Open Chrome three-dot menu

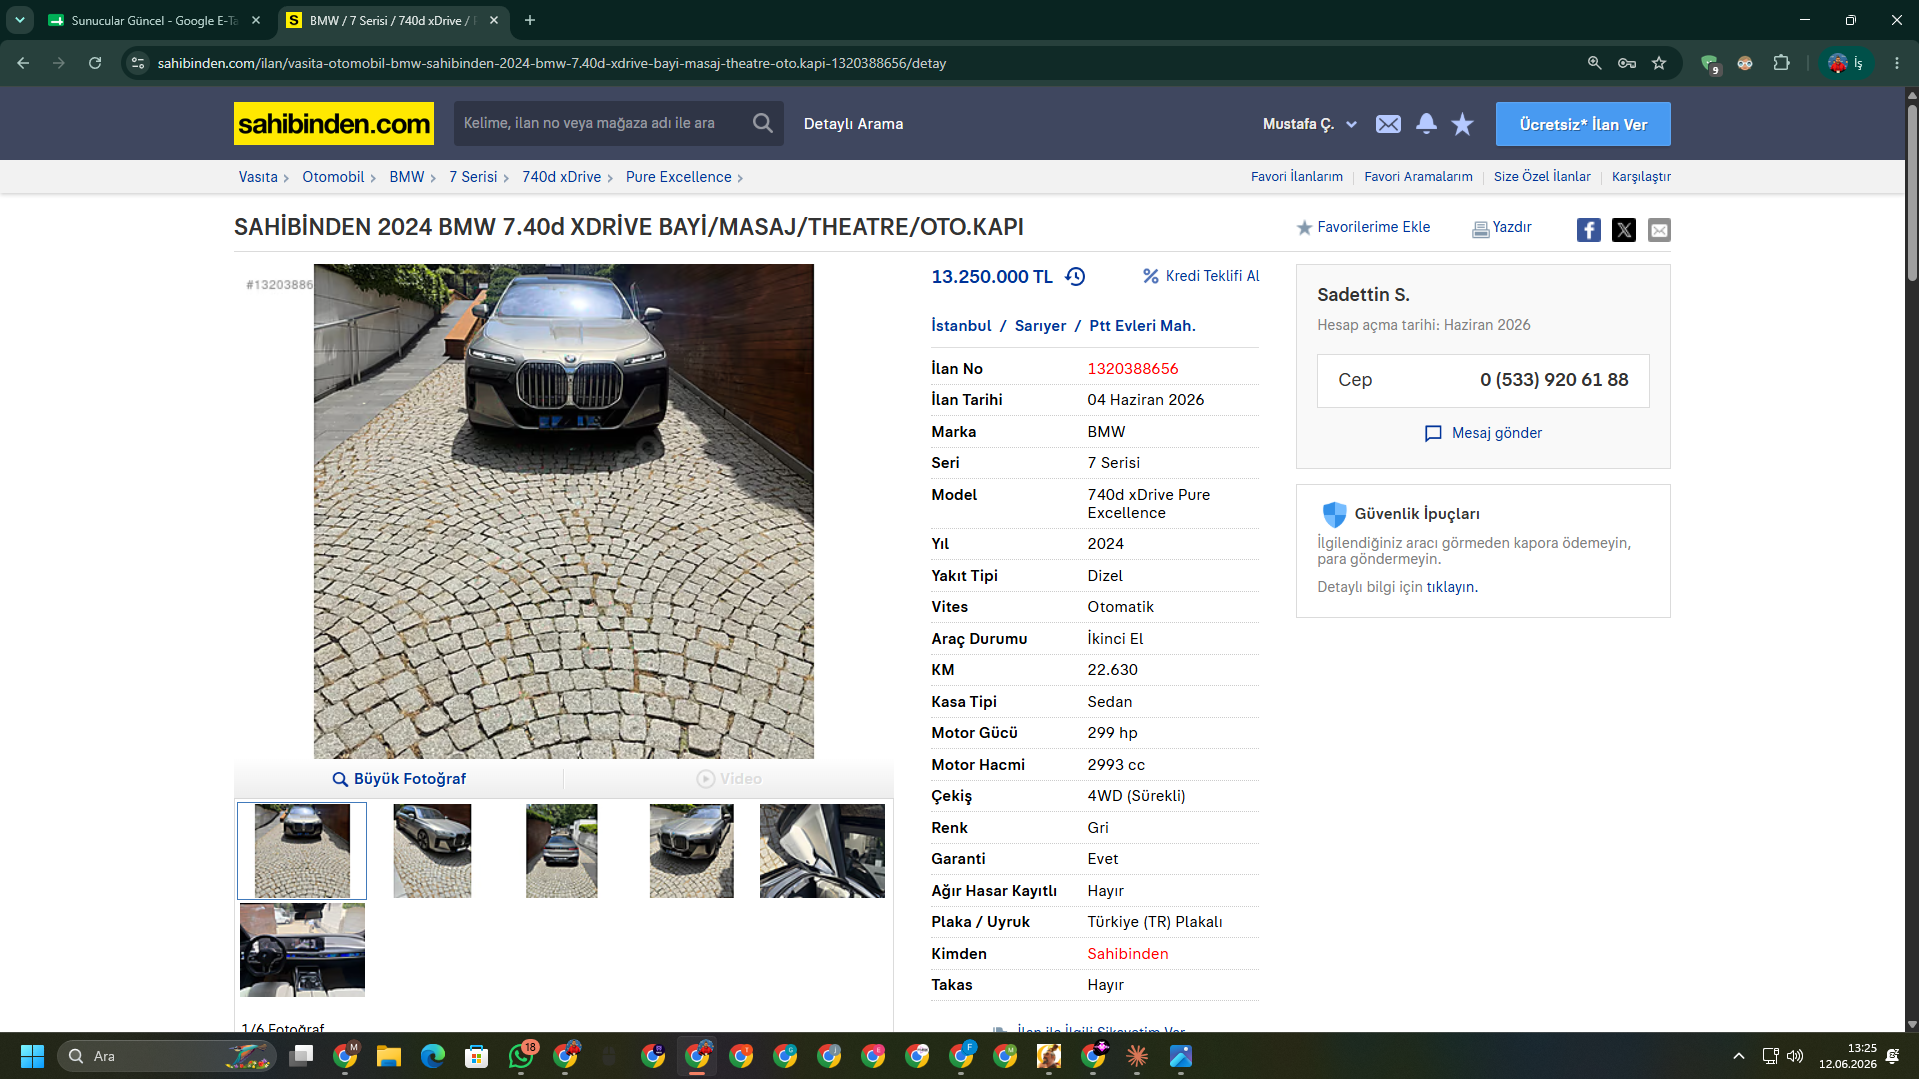[x=1897, y=63]
